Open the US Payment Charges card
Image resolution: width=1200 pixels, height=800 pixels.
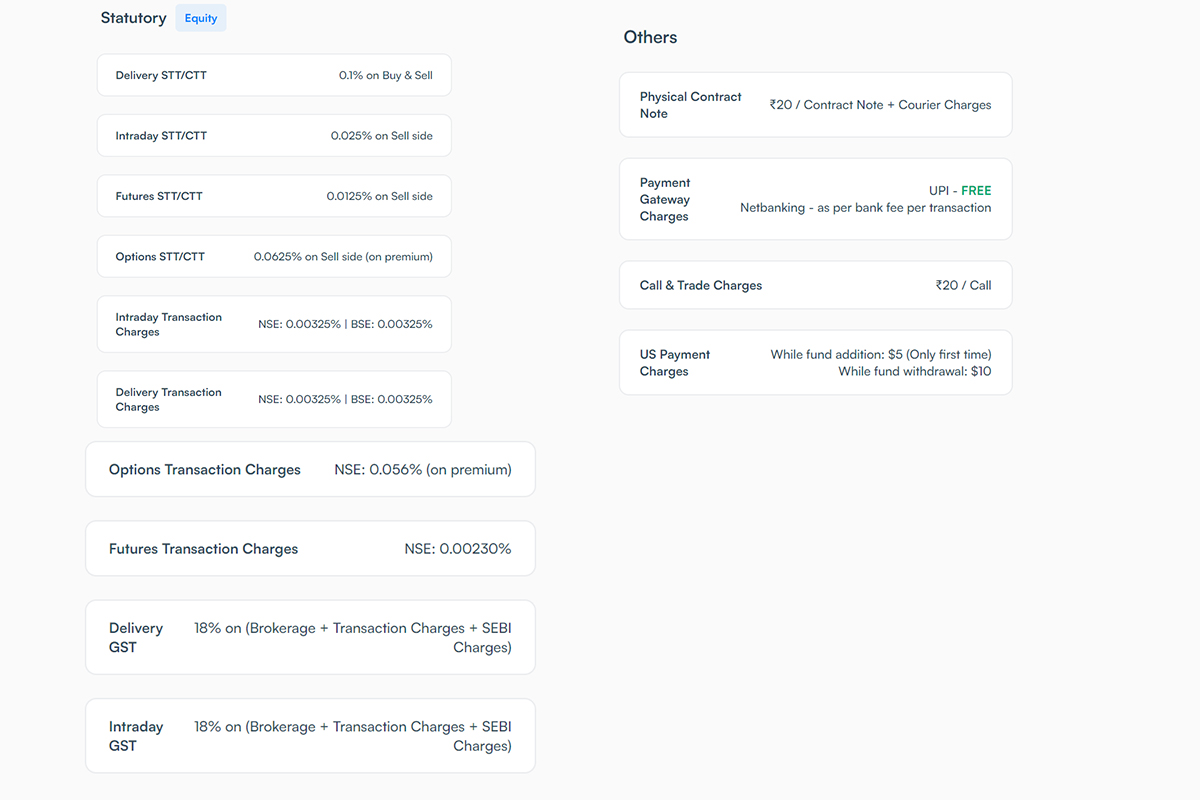[815, 362]
